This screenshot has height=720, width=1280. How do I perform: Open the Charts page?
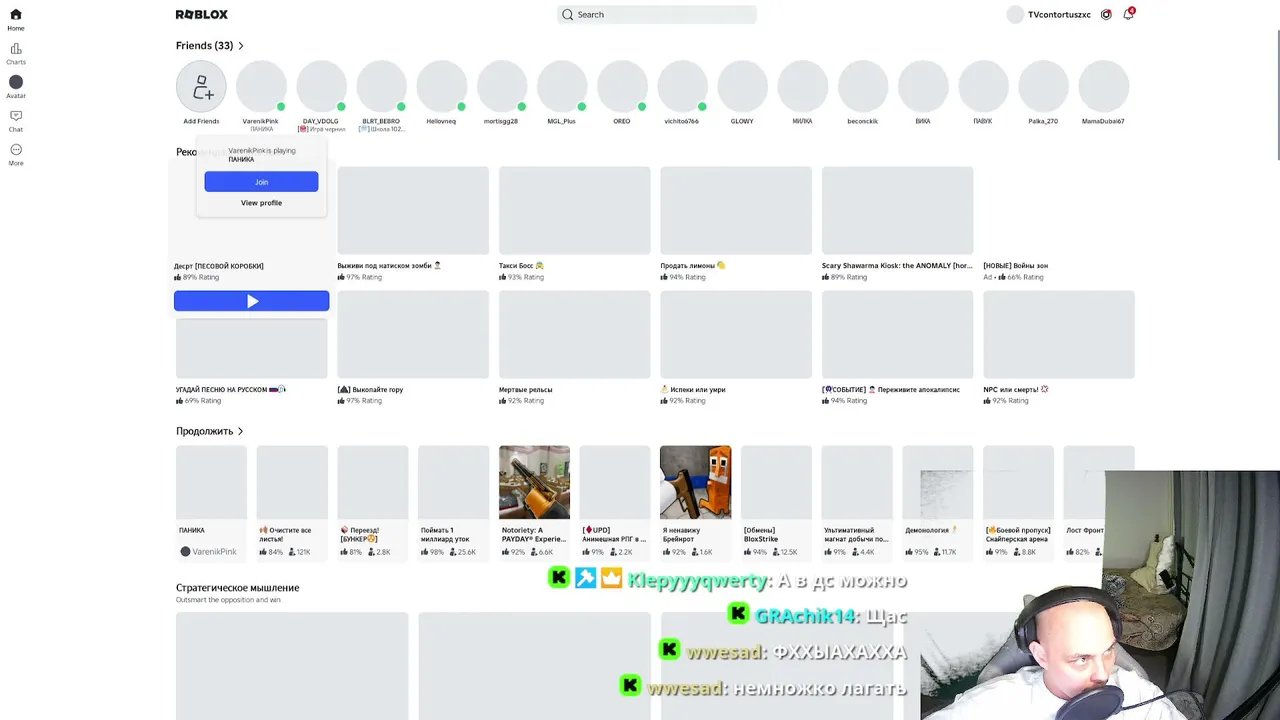point(16,53)
